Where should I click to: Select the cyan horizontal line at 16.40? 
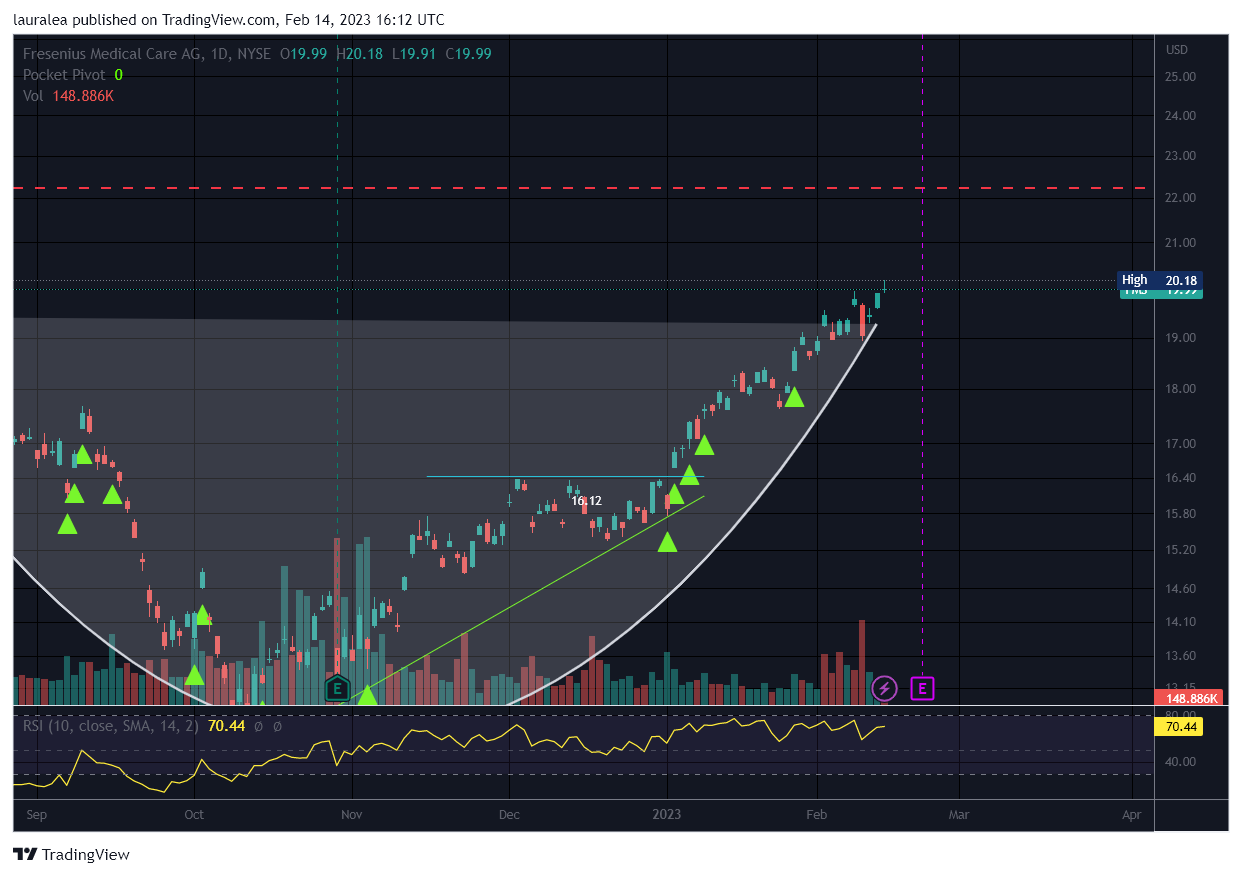(x=565, y=476)
